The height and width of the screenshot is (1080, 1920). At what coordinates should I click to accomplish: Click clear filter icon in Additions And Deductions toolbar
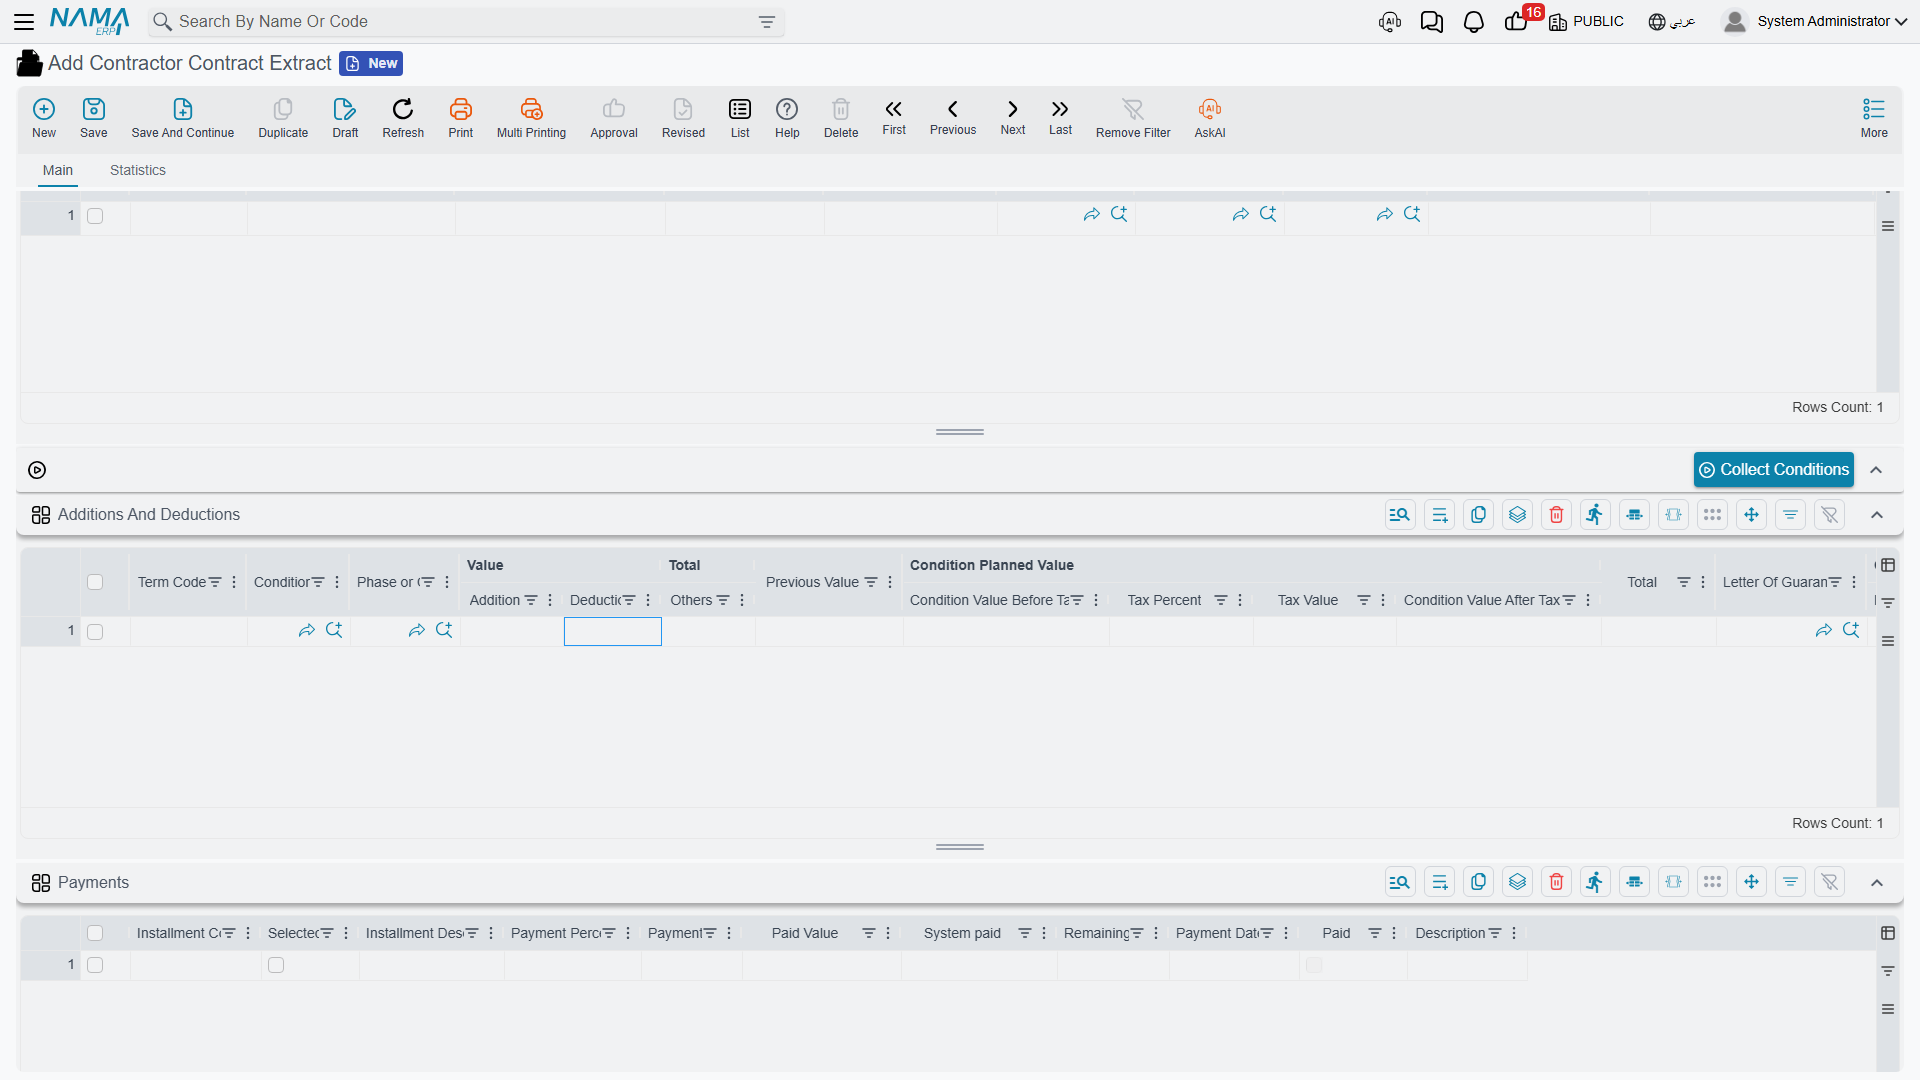(1830, 515)
